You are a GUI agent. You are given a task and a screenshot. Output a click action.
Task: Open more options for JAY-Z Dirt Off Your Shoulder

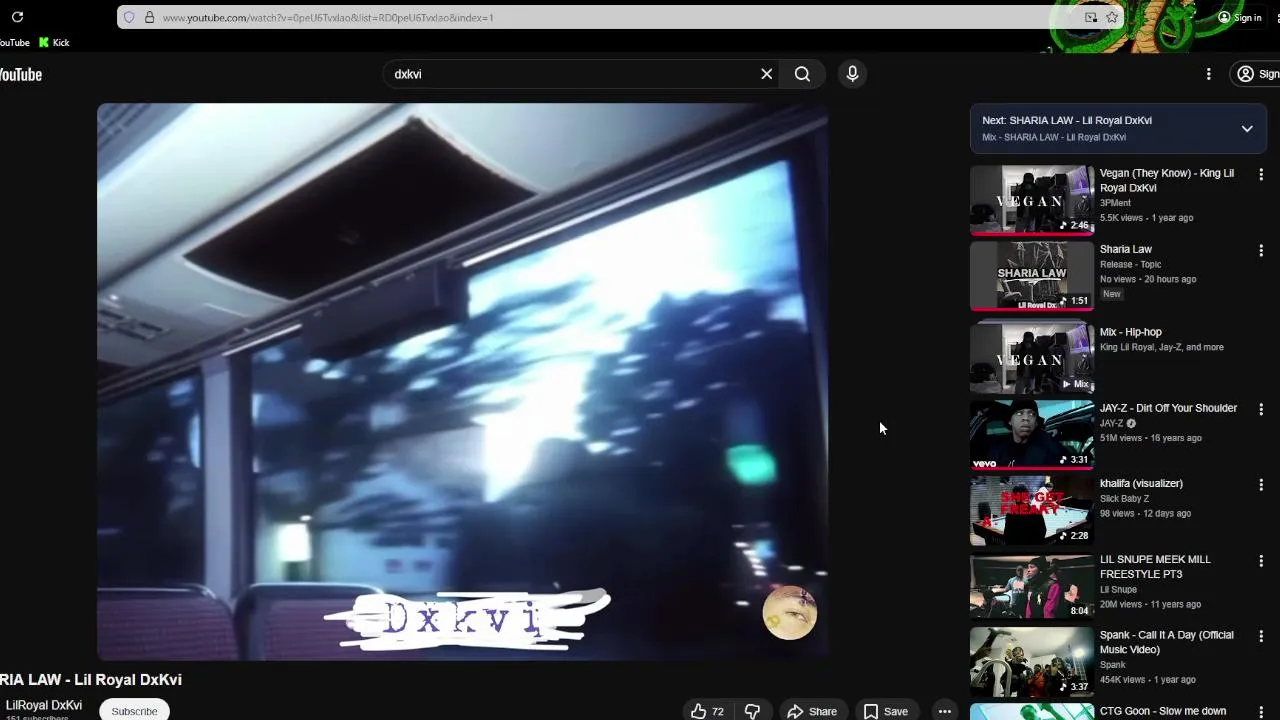pyautogui.click(x=1261, y=409)
